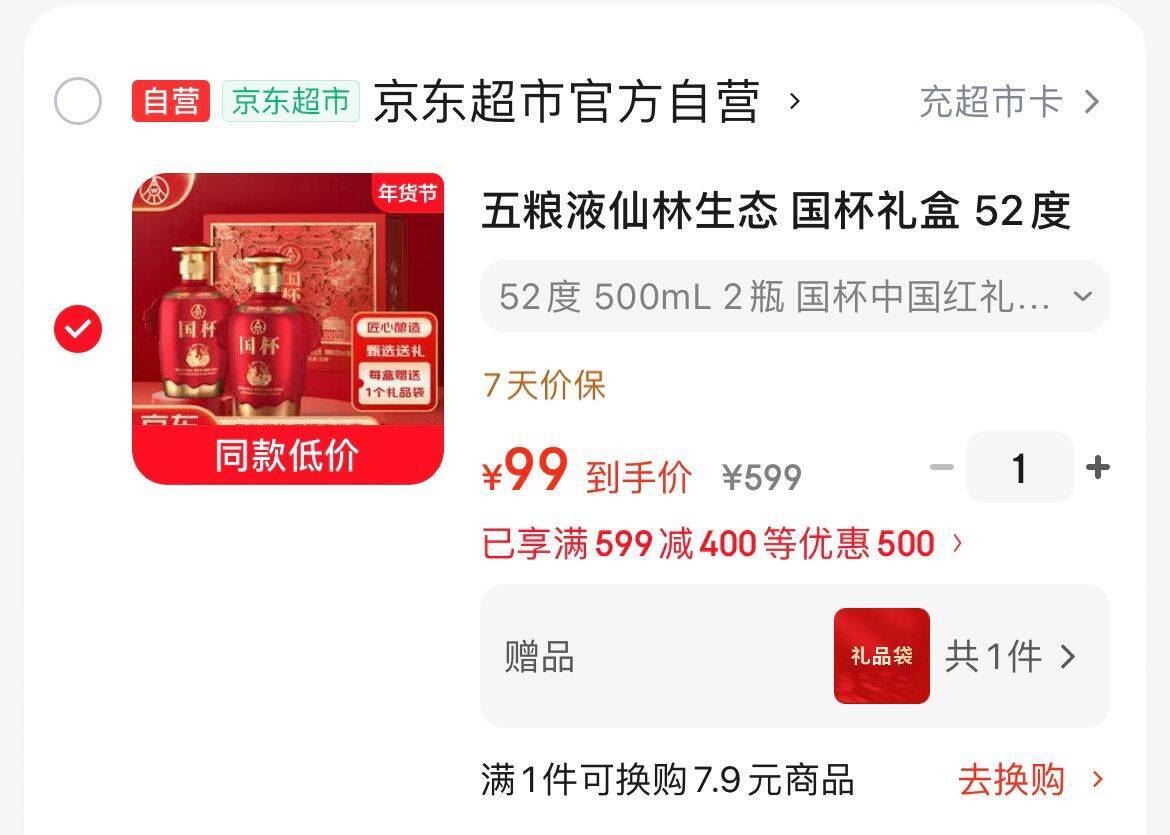
Task: Decrease quantity with the minus button
Action: pyautogui.click(x=942, y=468)
